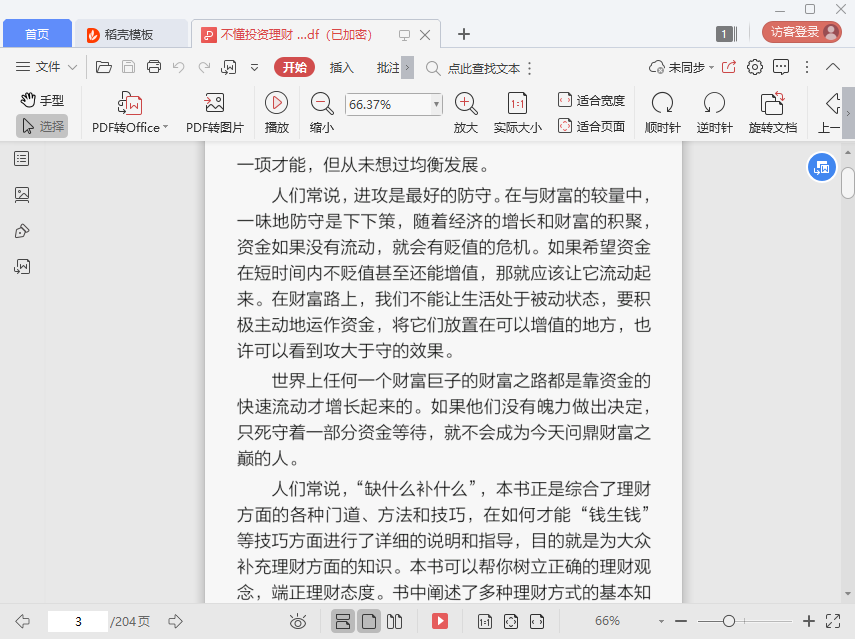Switch to two-page view in status bar

[394, 621]
